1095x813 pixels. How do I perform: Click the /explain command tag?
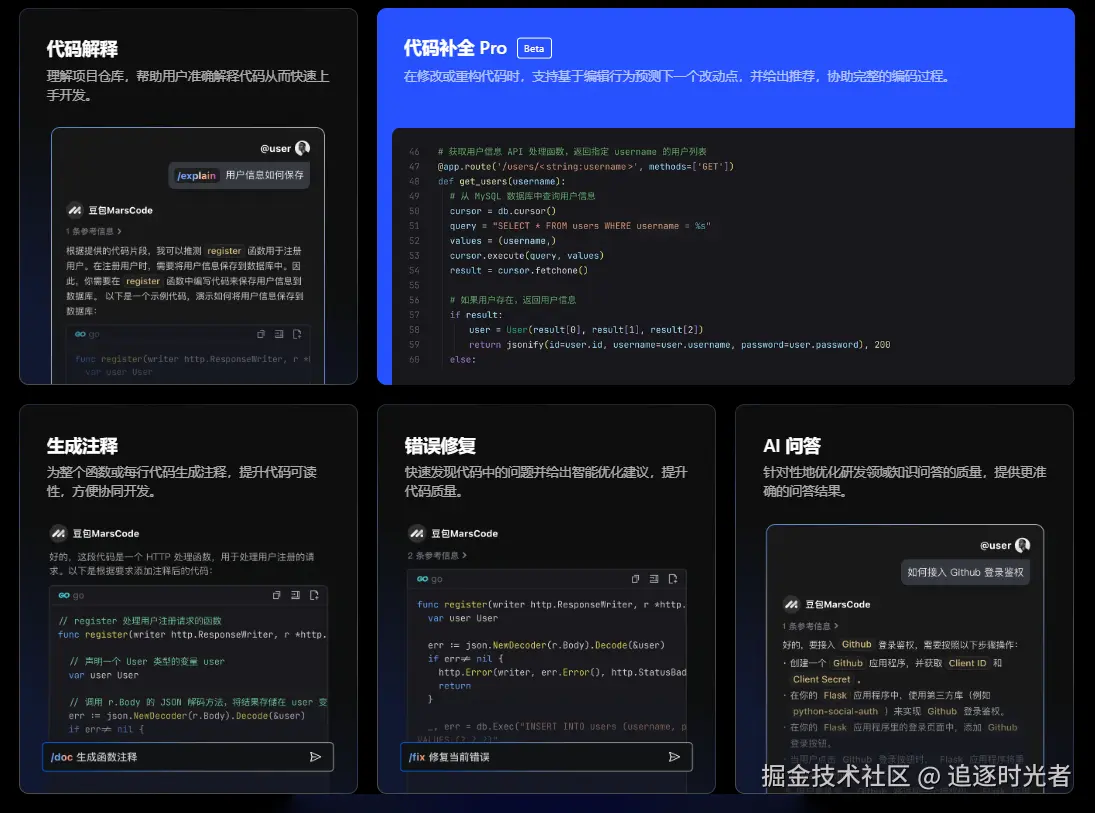coord(196,175)
